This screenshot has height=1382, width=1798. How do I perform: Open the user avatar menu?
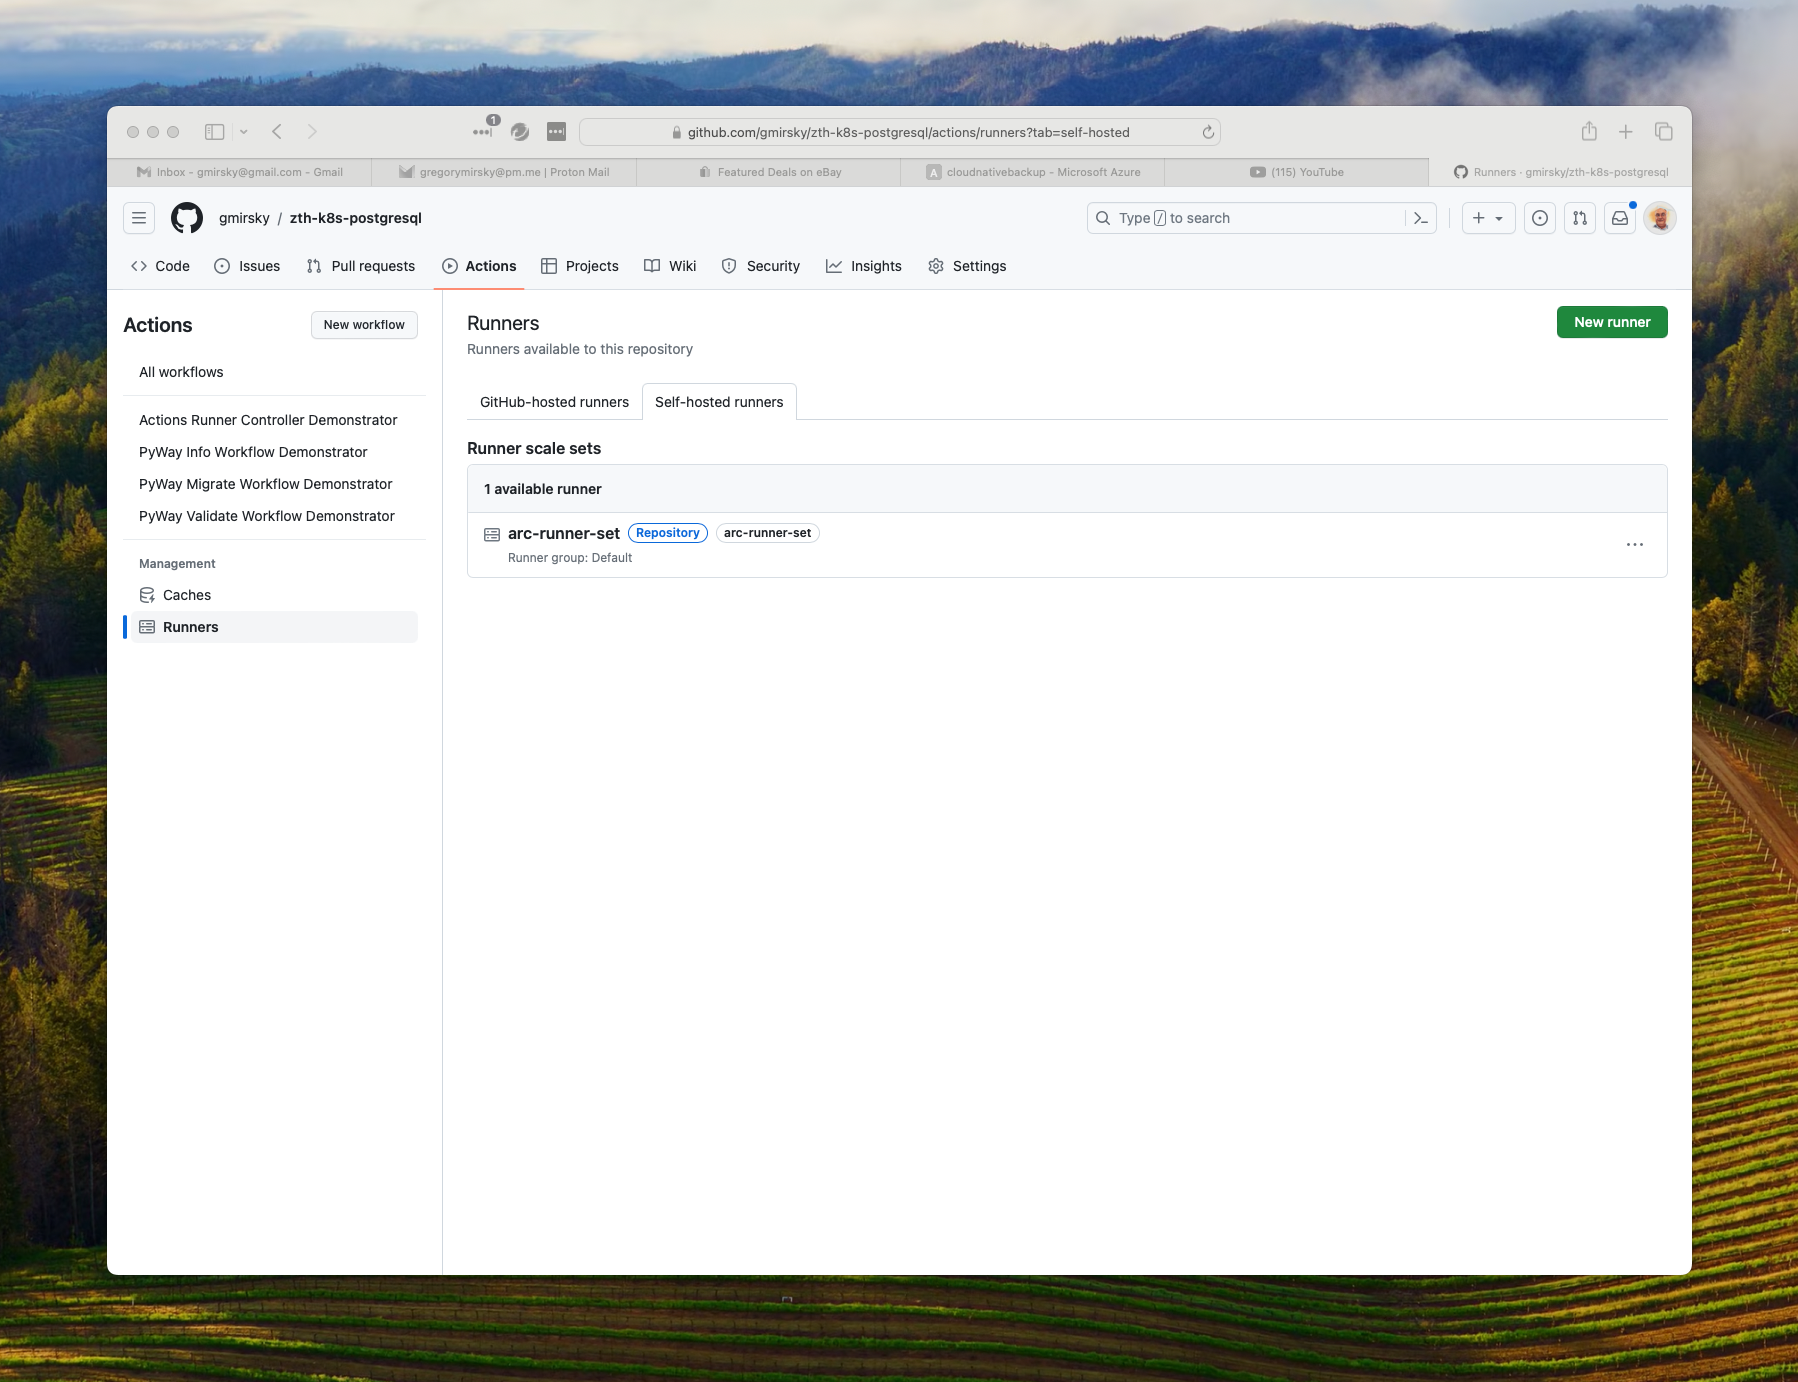[1660, 218]
